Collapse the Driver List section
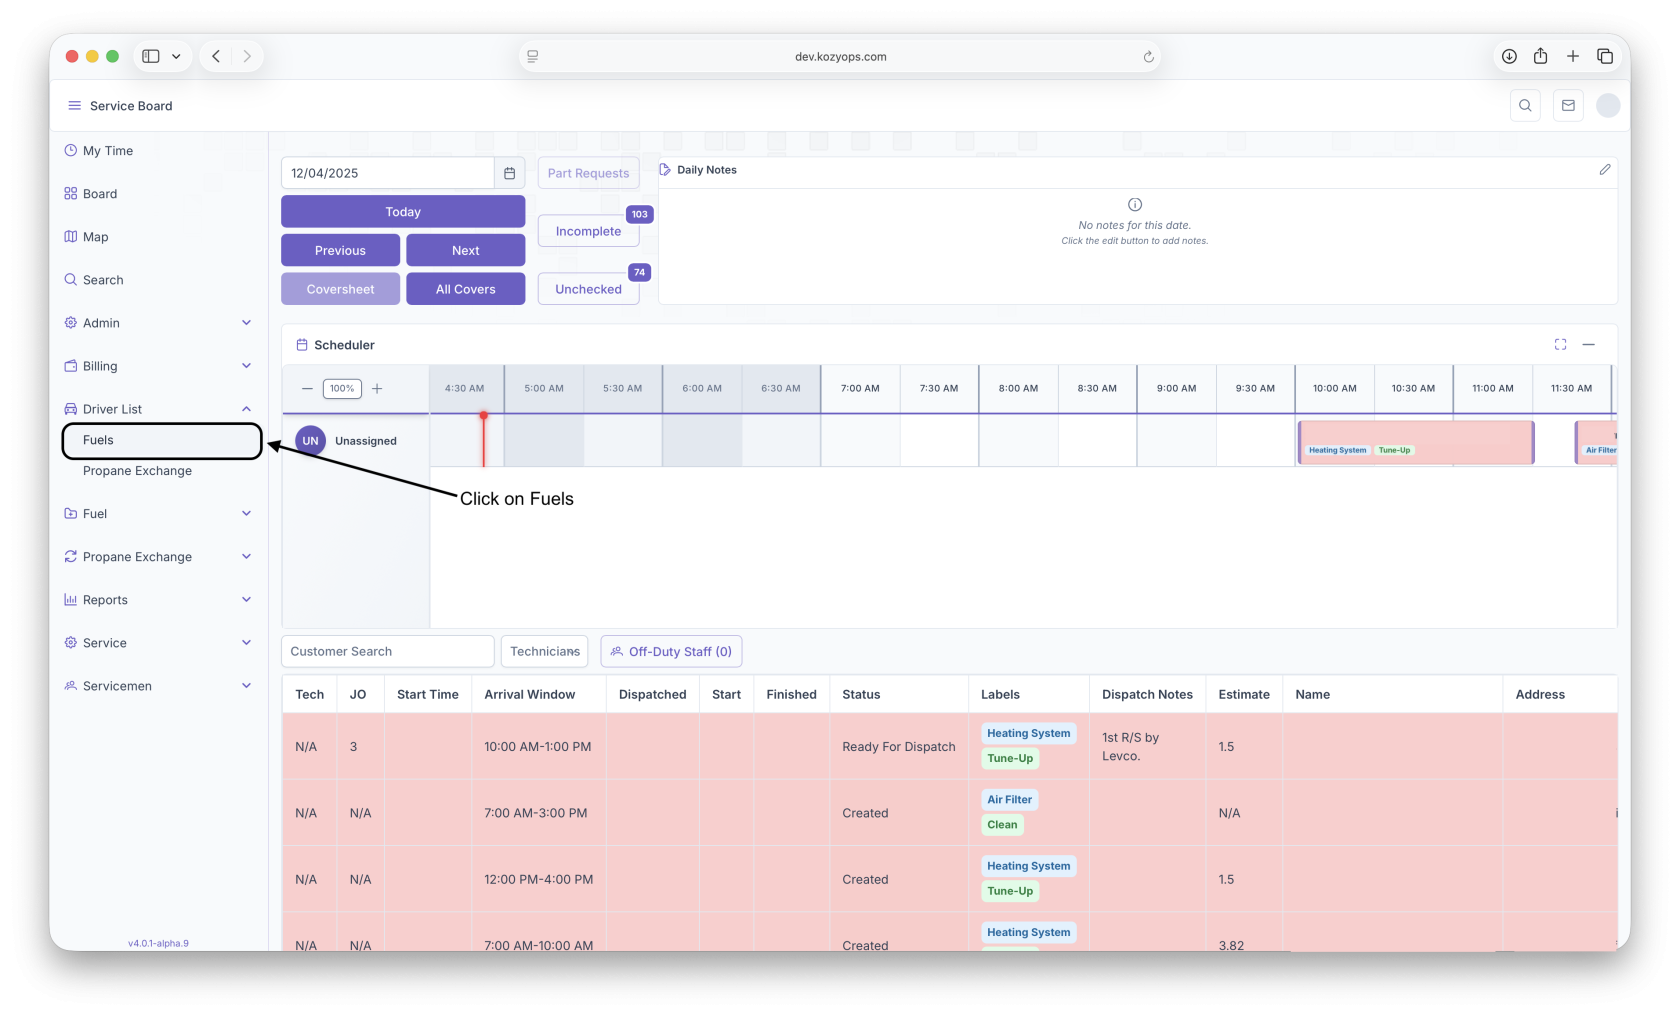Viewport: 1680px width, 1016px height. (246, 409)
